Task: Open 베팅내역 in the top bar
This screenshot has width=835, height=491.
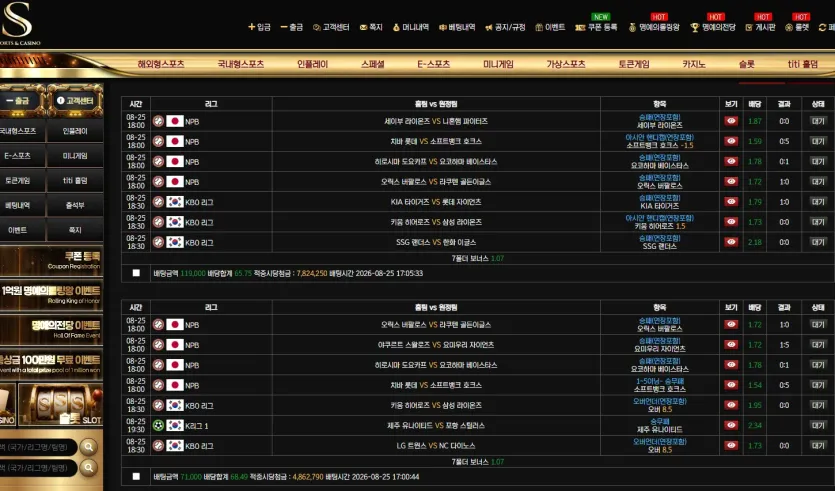Action: point(457,27)
